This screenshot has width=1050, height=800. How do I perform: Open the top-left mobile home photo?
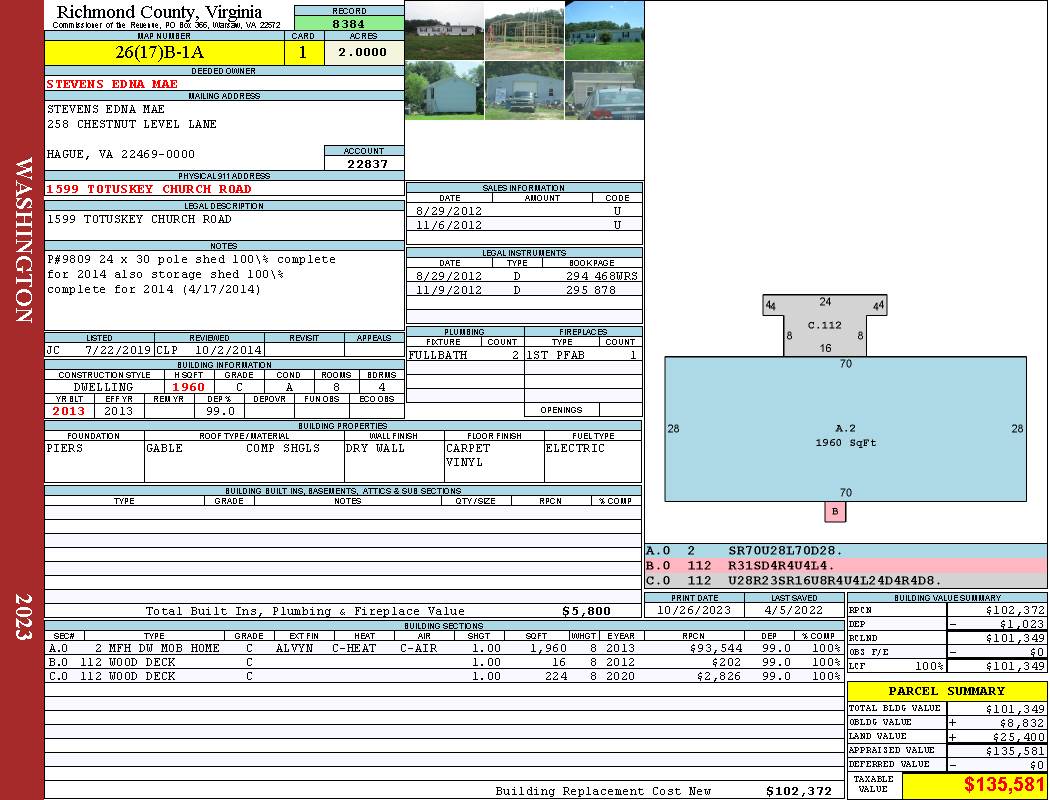(444, 30)
